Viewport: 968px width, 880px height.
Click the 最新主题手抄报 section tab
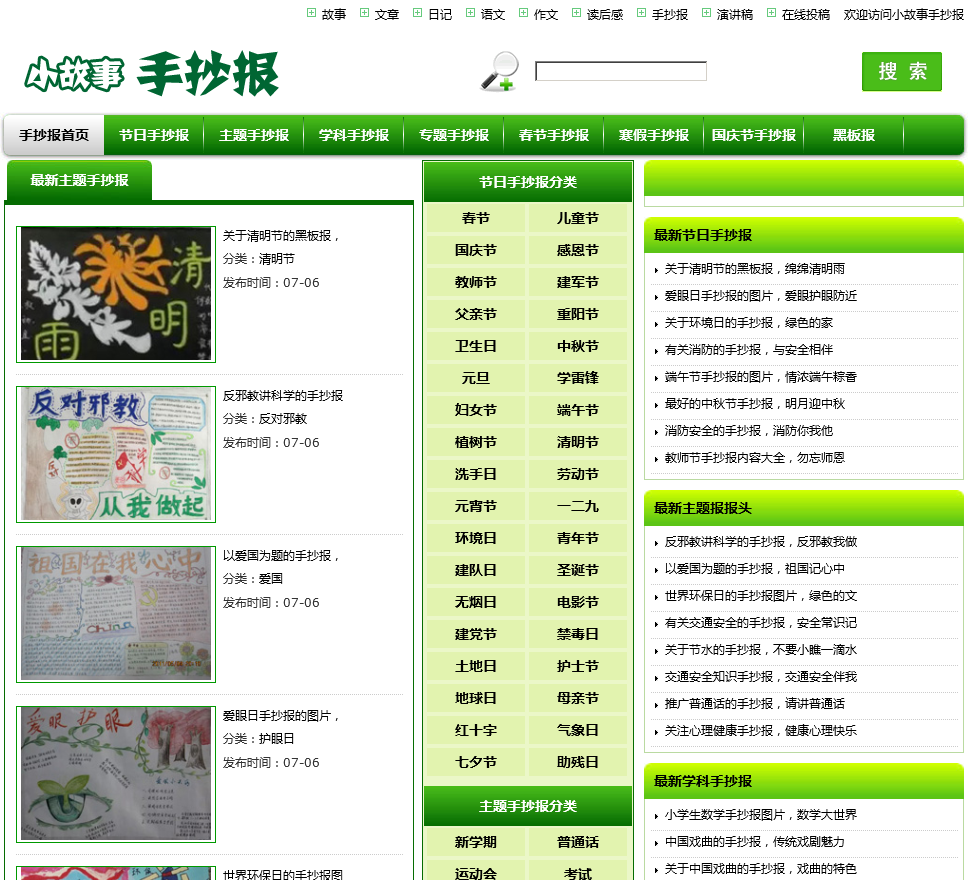79,180
